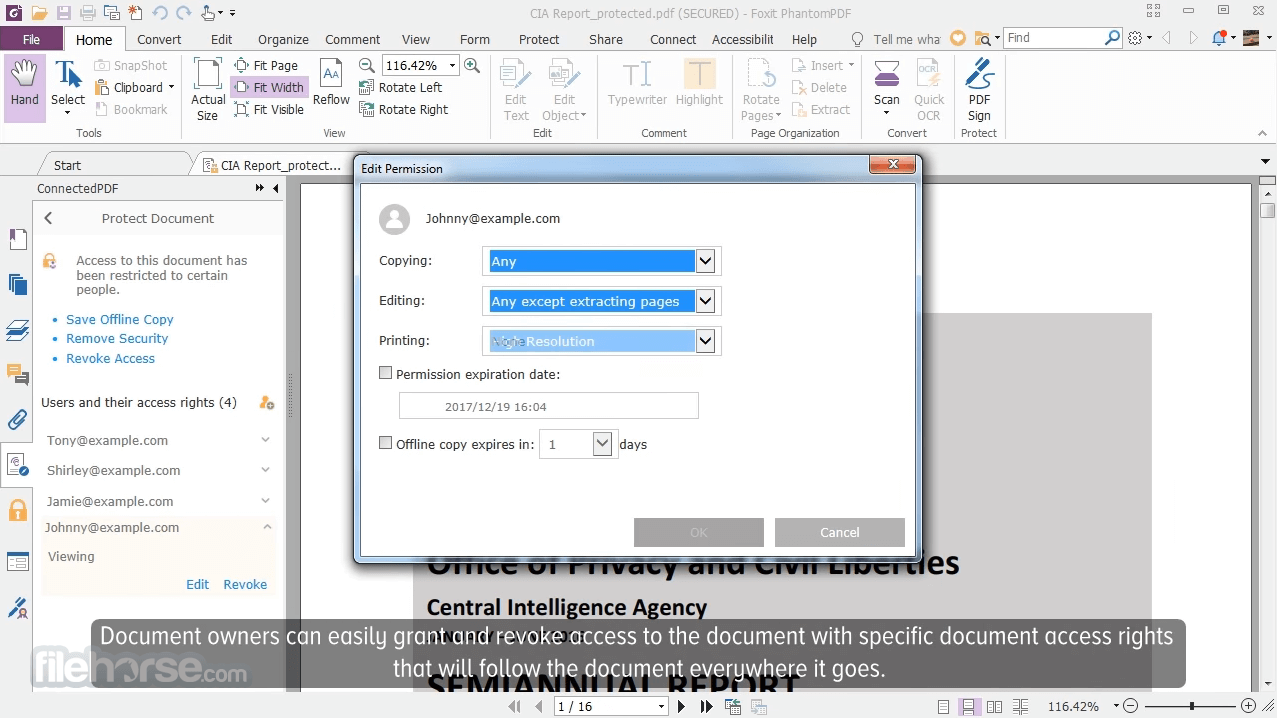Click Save Offline Copy link
Image resolution: width=1277 pixels, height=718 pixels.
[120, 319]
